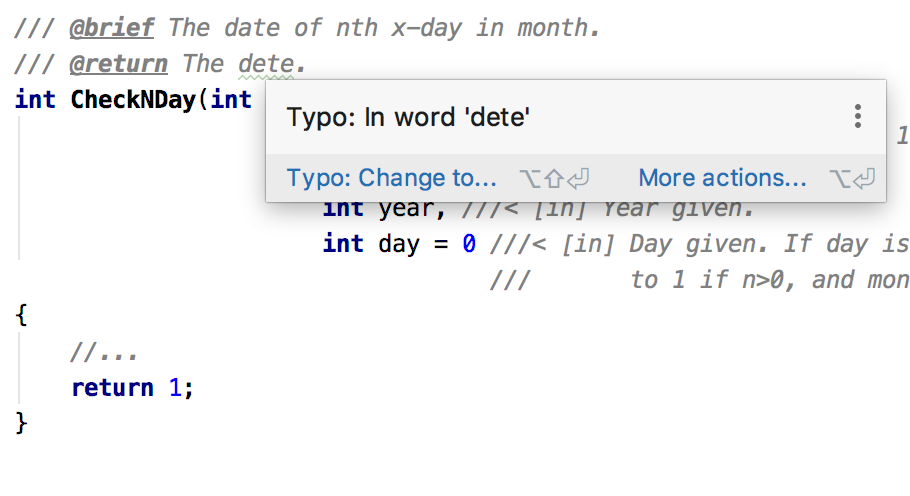Viewport: 910px width, 496px height.
Task: Click the 'return' keyword in the function body
Action: [112, 388]
